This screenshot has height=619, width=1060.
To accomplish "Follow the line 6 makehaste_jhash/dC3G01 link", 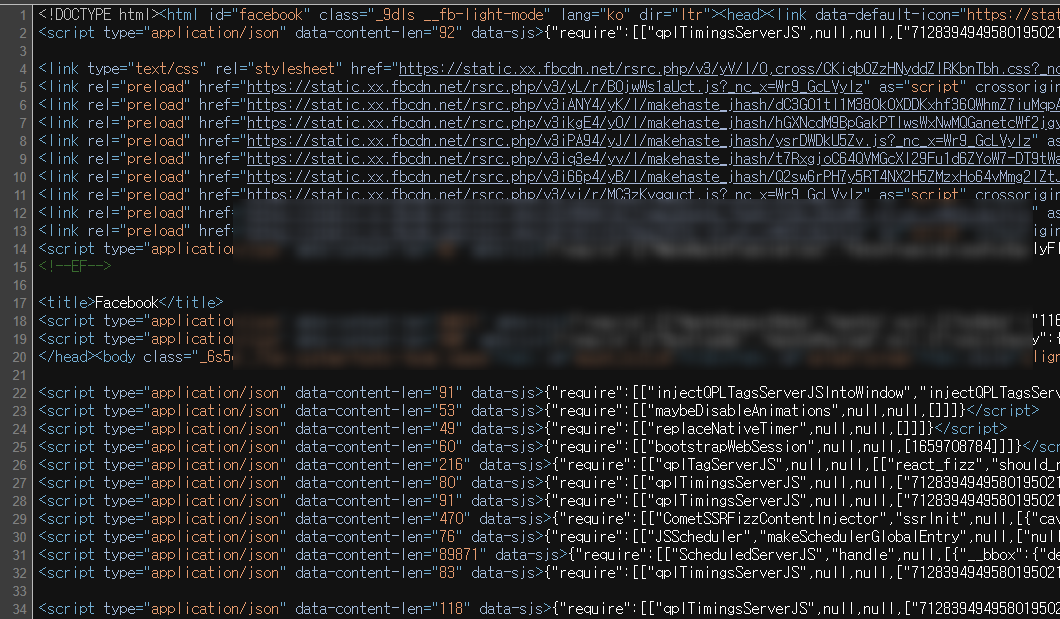I will tap(653, 105).
